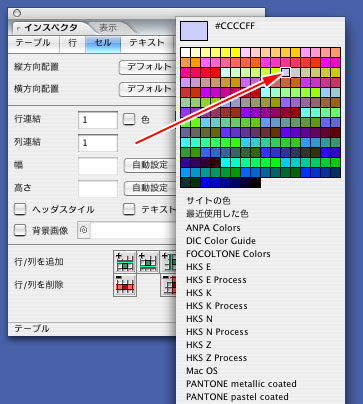The image size is (363, 404).
Task: Open the 行 tab
Action: 72,43
